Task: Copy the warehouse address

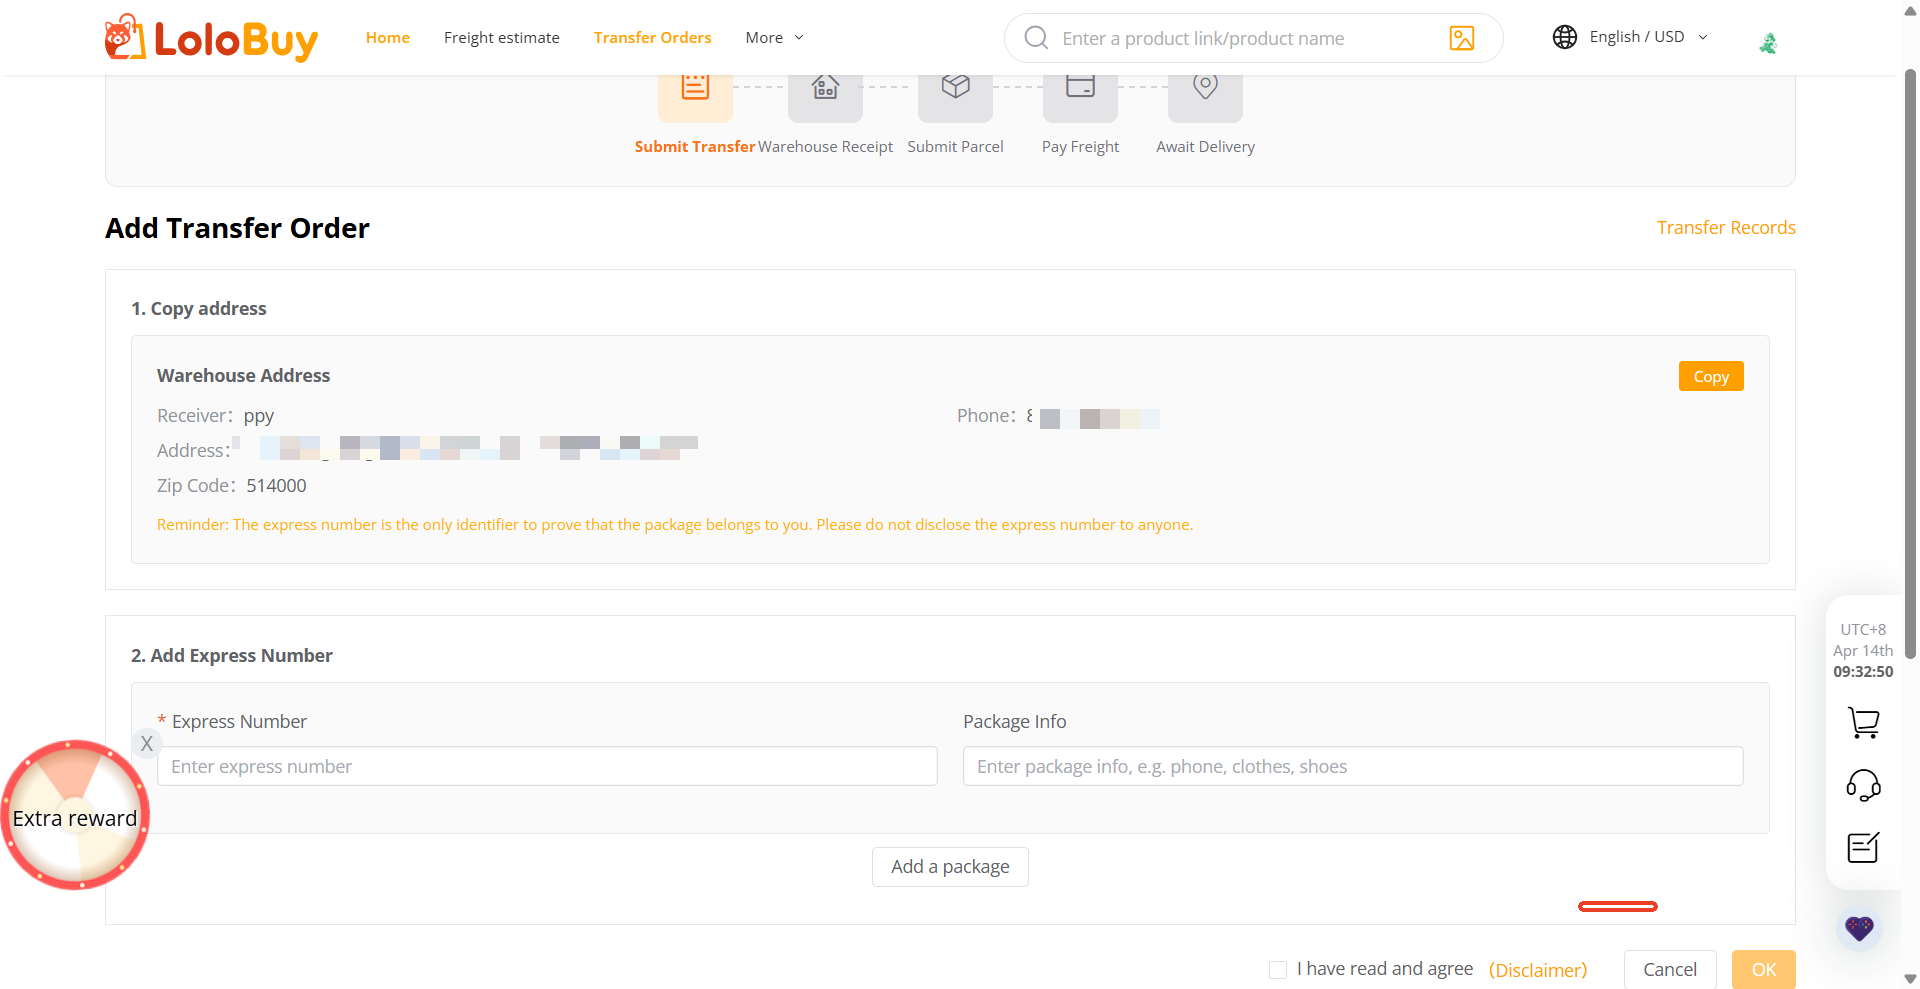Action: point(1711,376)
